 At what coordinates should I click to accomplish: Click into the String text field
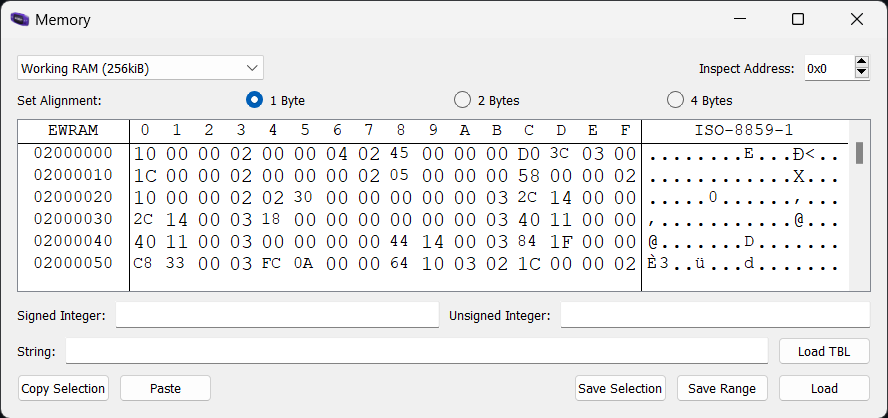pyautogui.click(x=418, y=351)
